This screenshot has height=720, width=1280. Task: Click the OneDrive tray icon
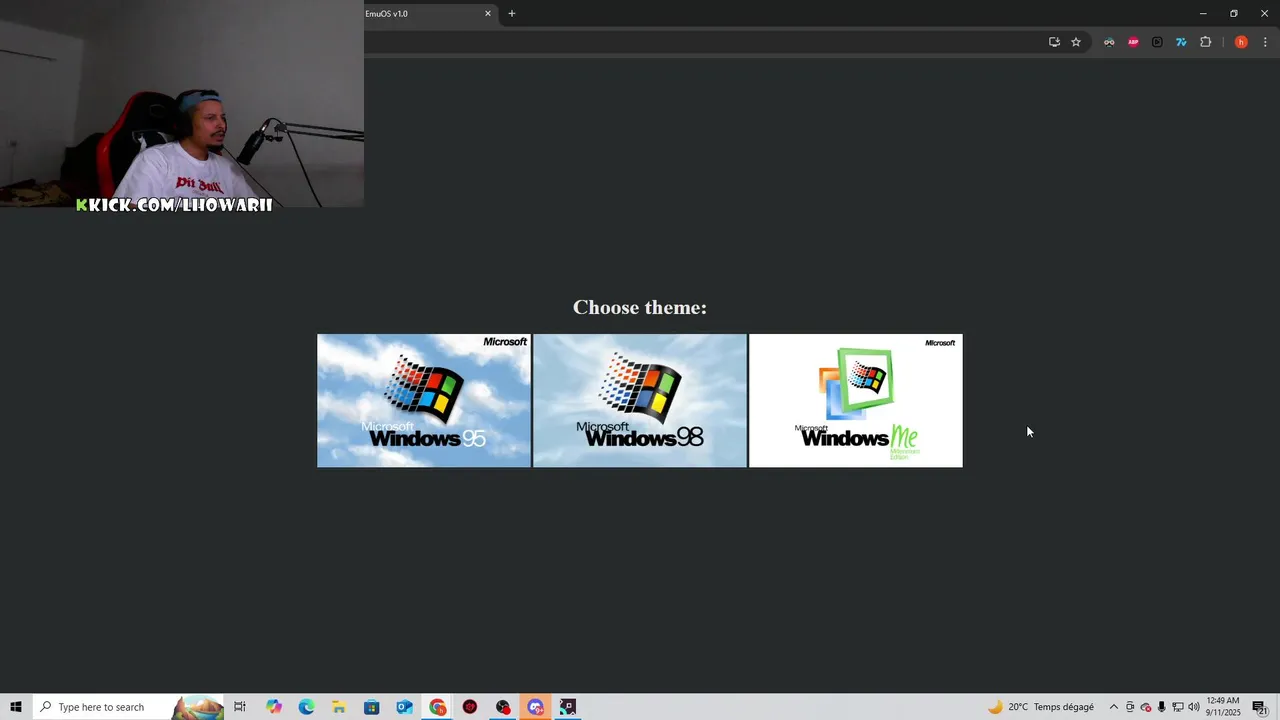pos(1146,707)
